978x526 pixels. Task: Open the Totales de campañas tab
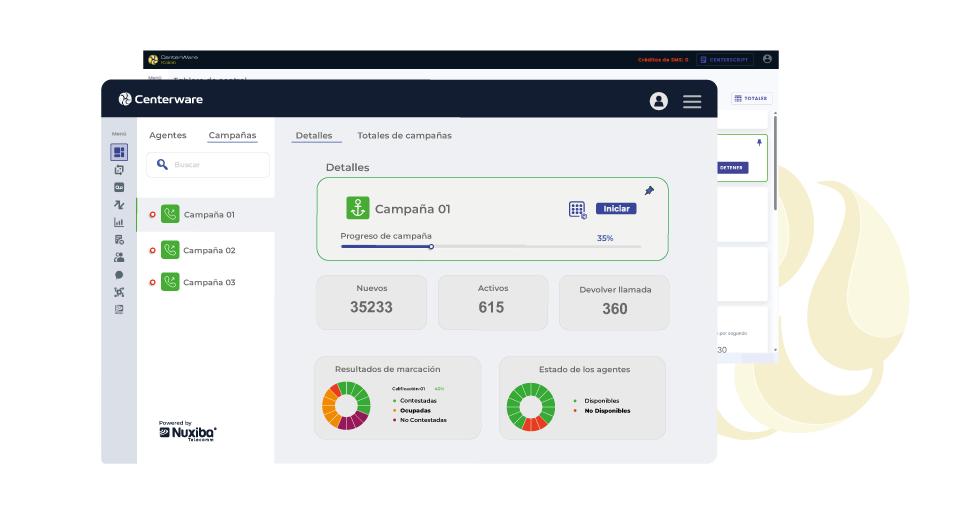click(404, 135)
